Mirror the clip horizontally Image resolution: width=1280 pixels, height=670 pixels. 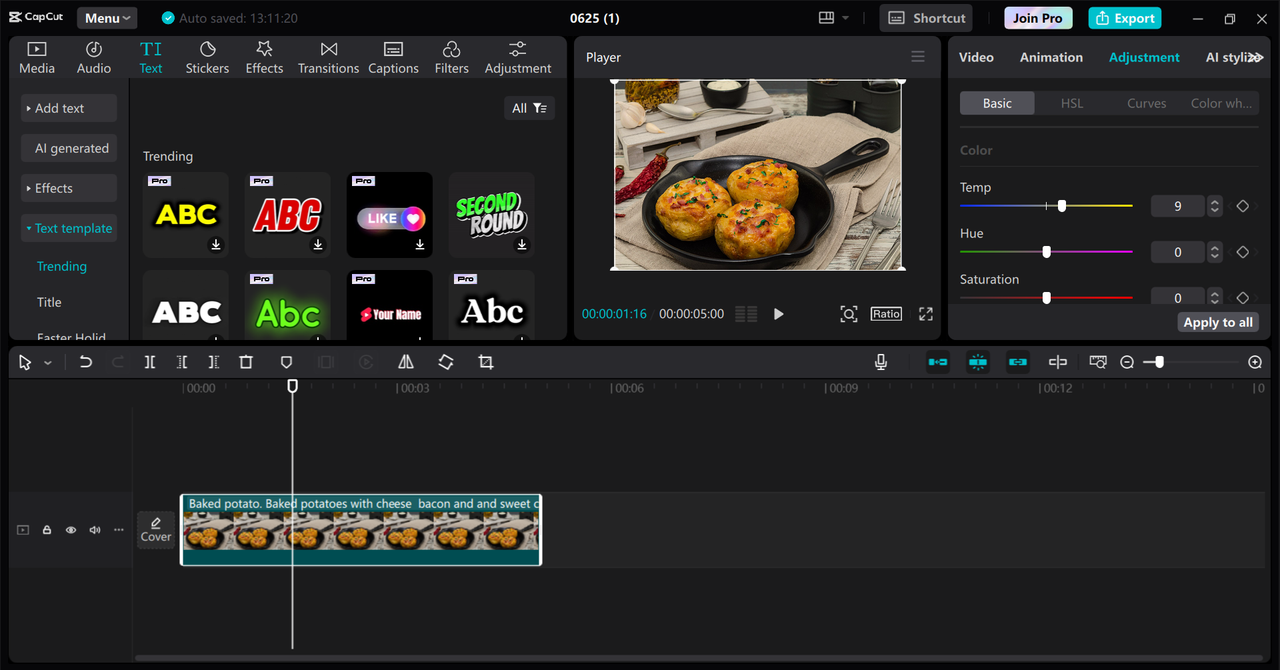coord(406,362)
